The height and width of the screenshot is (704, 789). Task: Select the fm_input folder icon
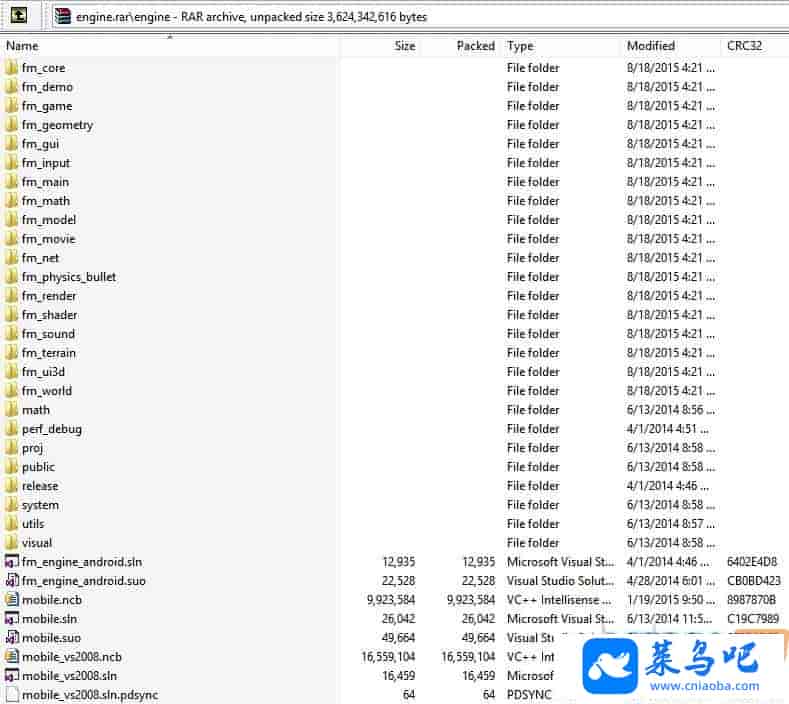11,163
